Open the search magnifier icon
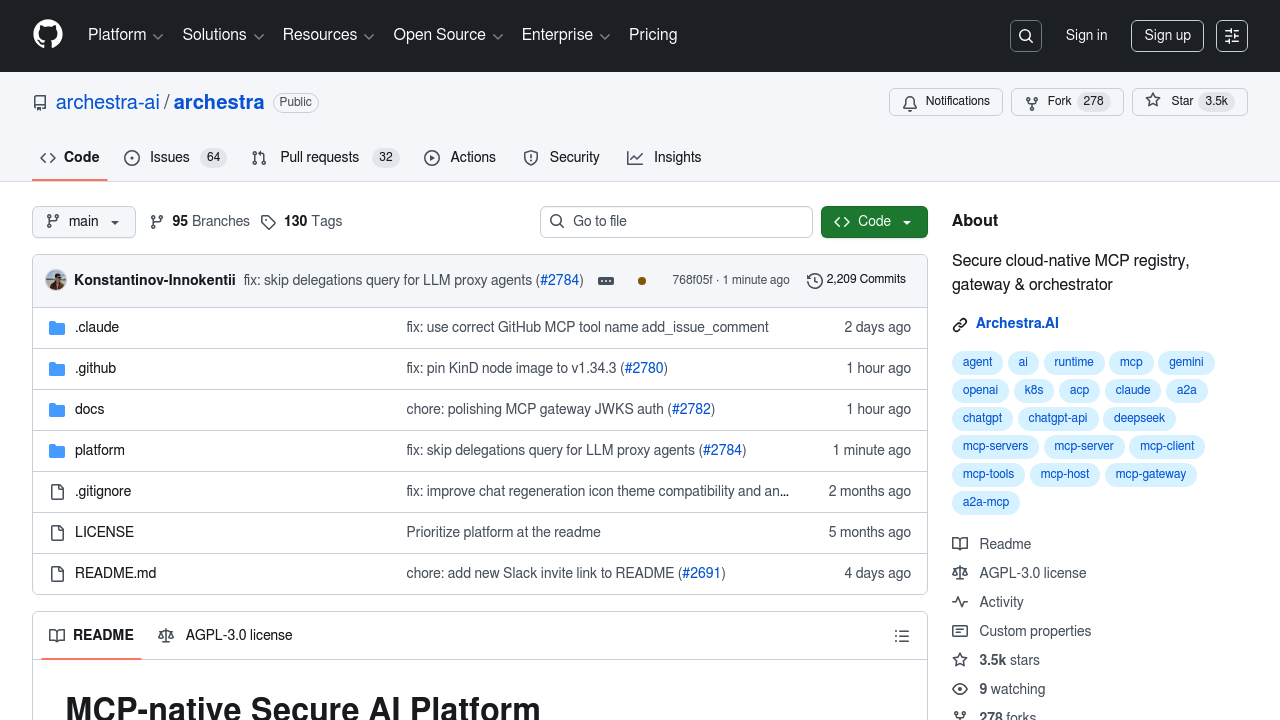Viewport: 1280px width, 720px height. (1025, 36)
